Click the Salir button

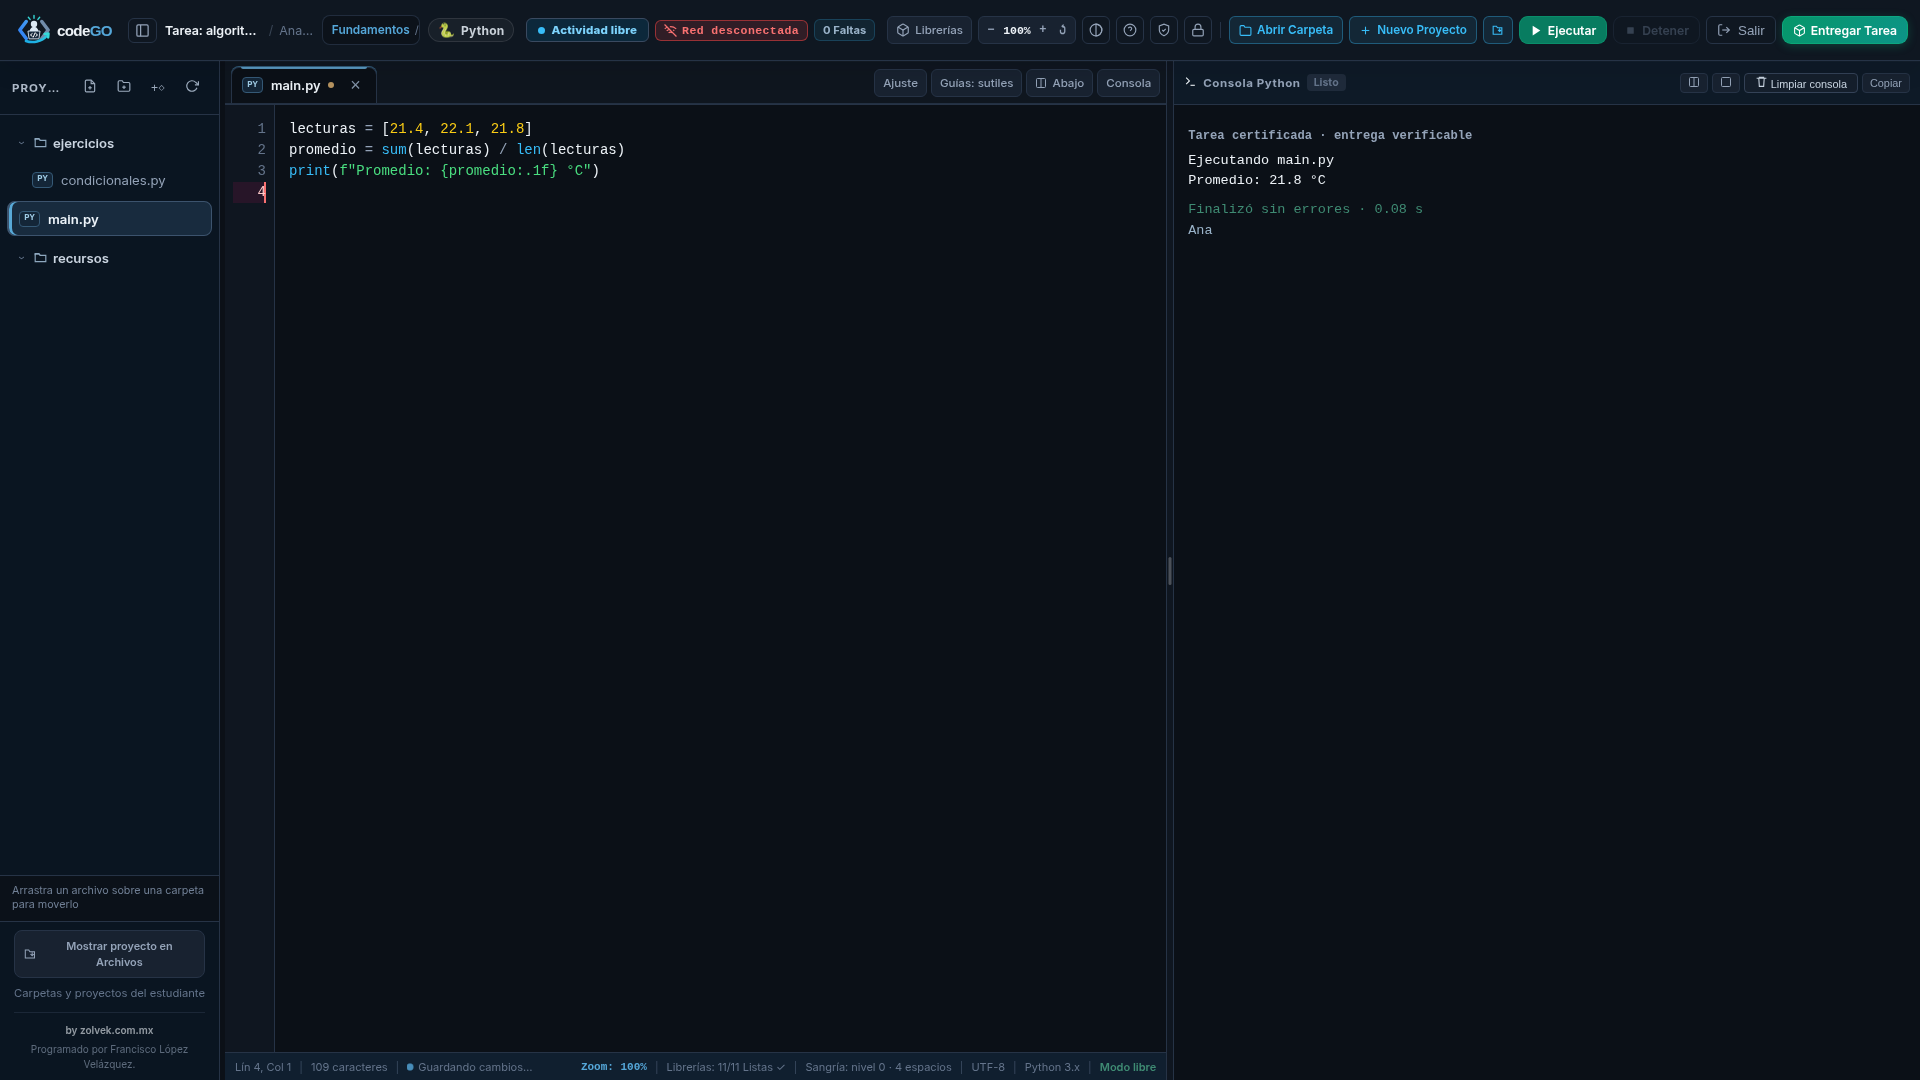(x=1741, y=30)
